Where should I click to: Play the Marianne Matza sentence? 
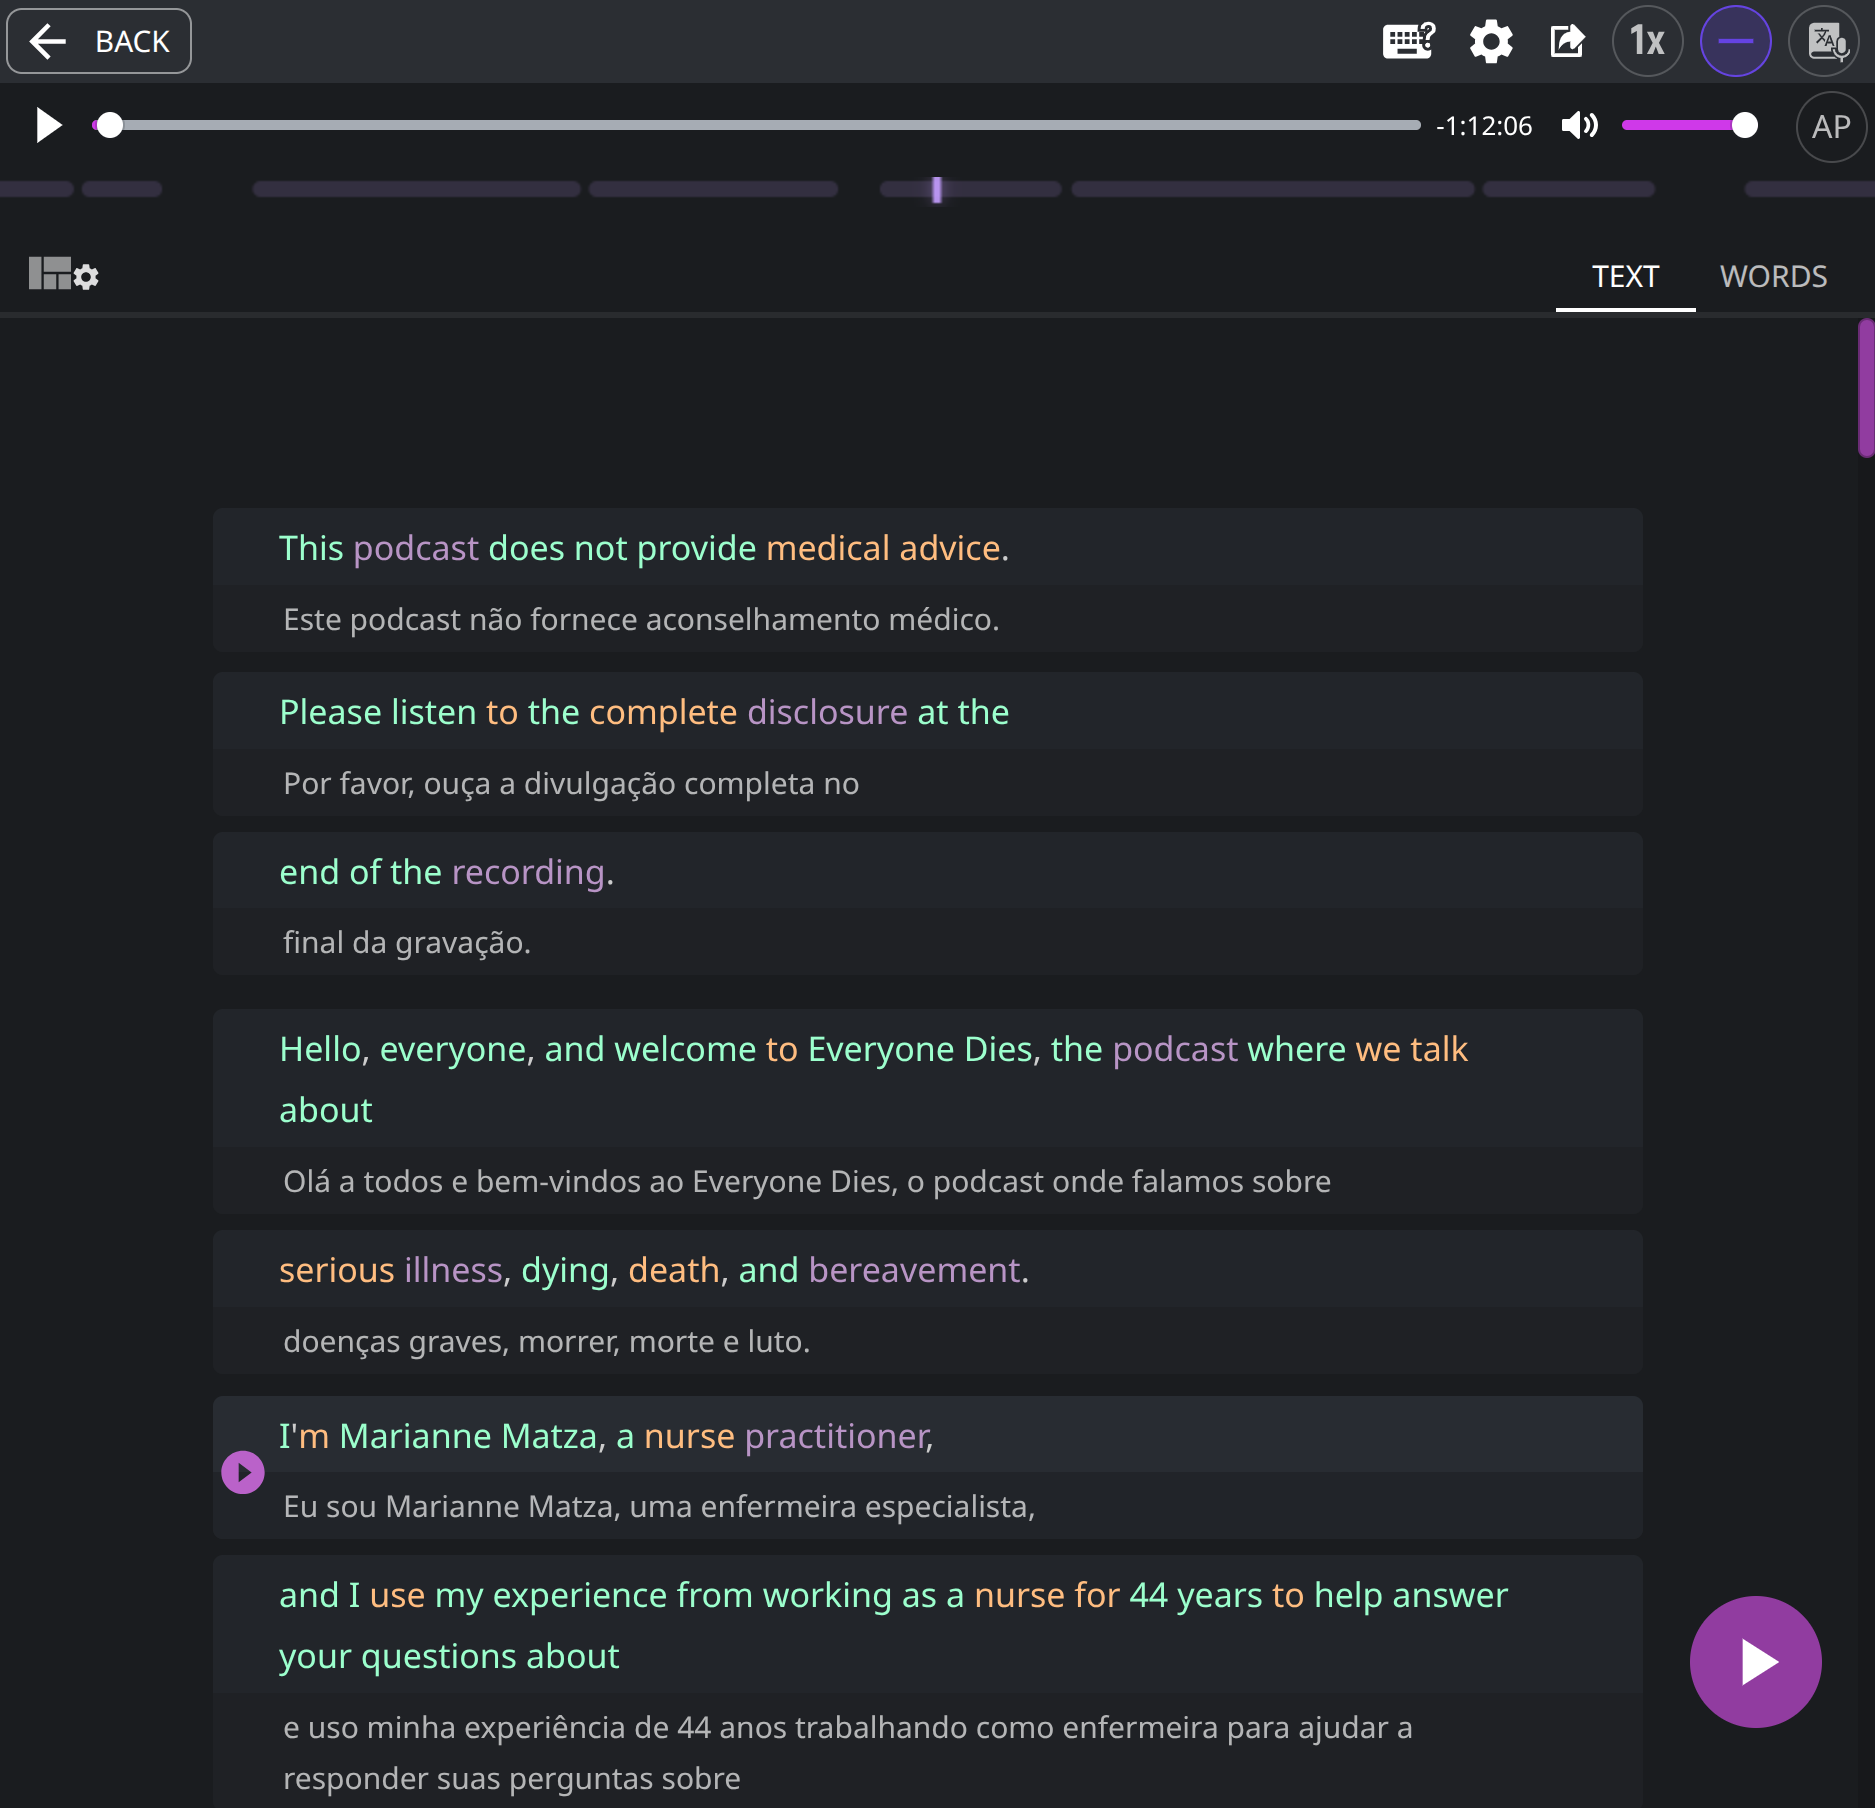(243, 1472)
